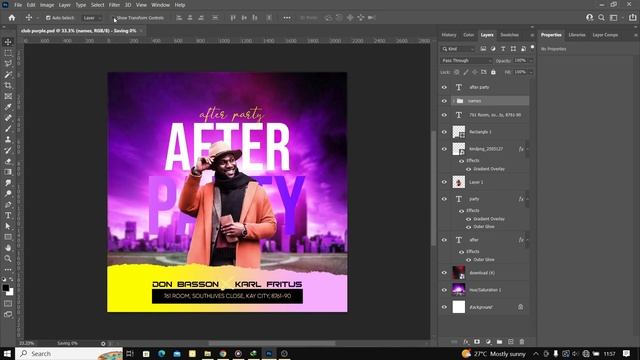640x360 pixels.
Task: Hide the 'names' group layer
Action: (x=444, y=101)
